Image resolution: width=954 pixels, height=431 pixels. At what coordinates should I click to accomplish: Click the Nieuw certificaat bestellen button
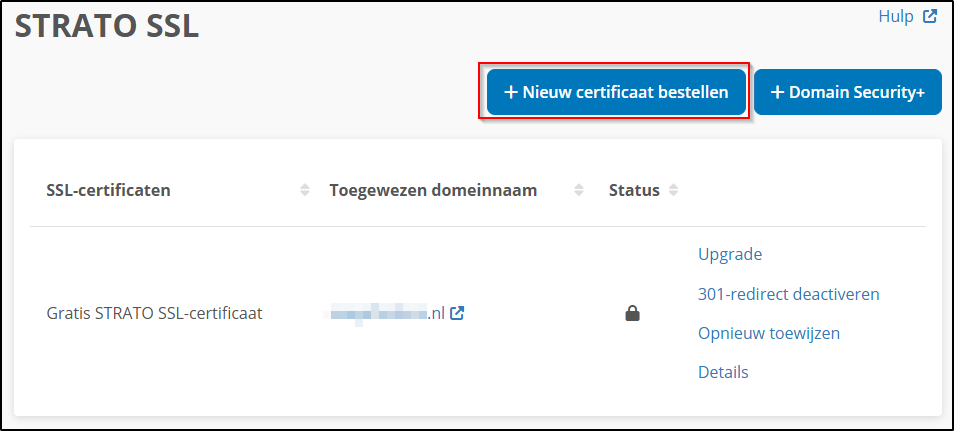616,92
